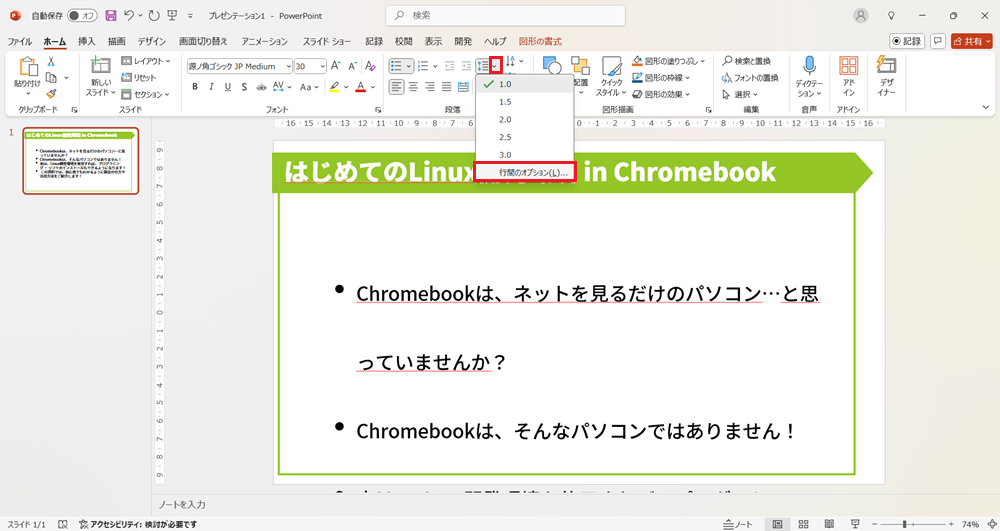Click the lightbulb icon in title bar
Viewport: 1000px width, 531px height.
pyautogui.click(x=892, y=15)
